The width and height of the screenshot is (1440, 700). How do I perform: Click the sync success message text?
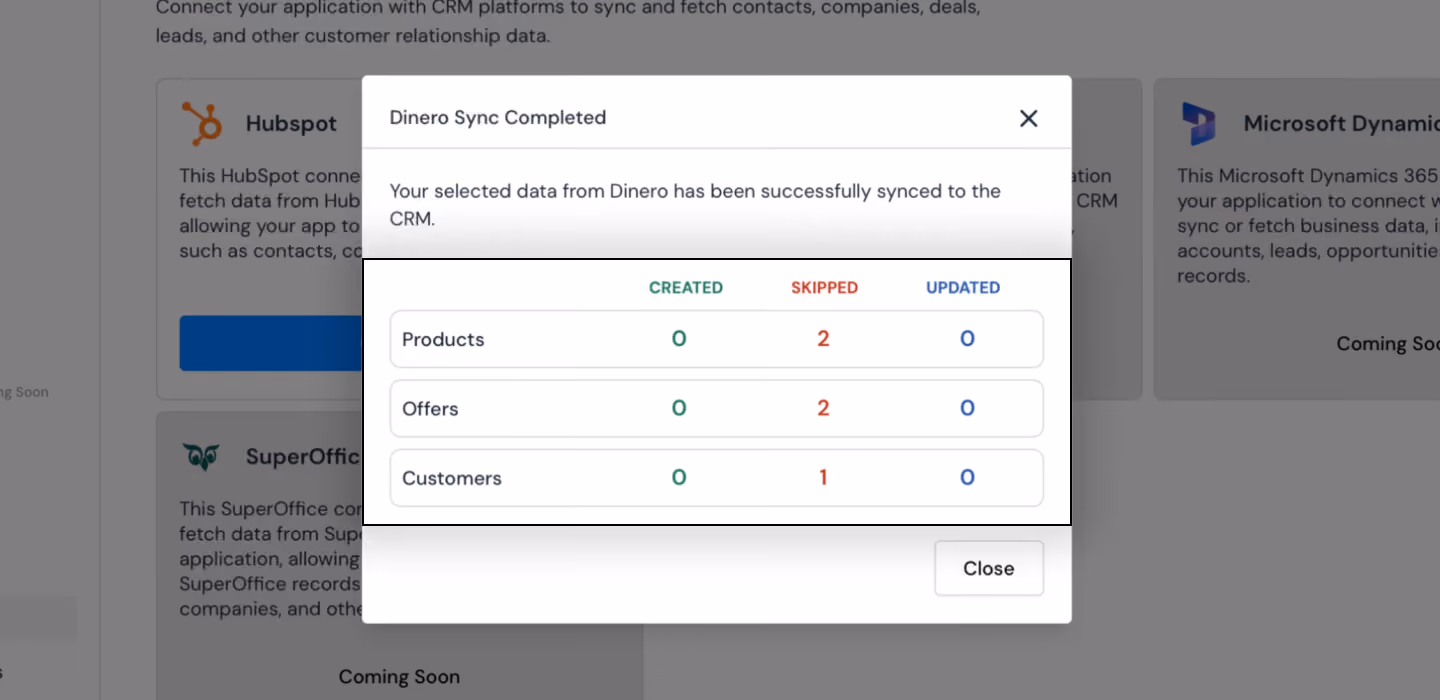click(695, 204)
